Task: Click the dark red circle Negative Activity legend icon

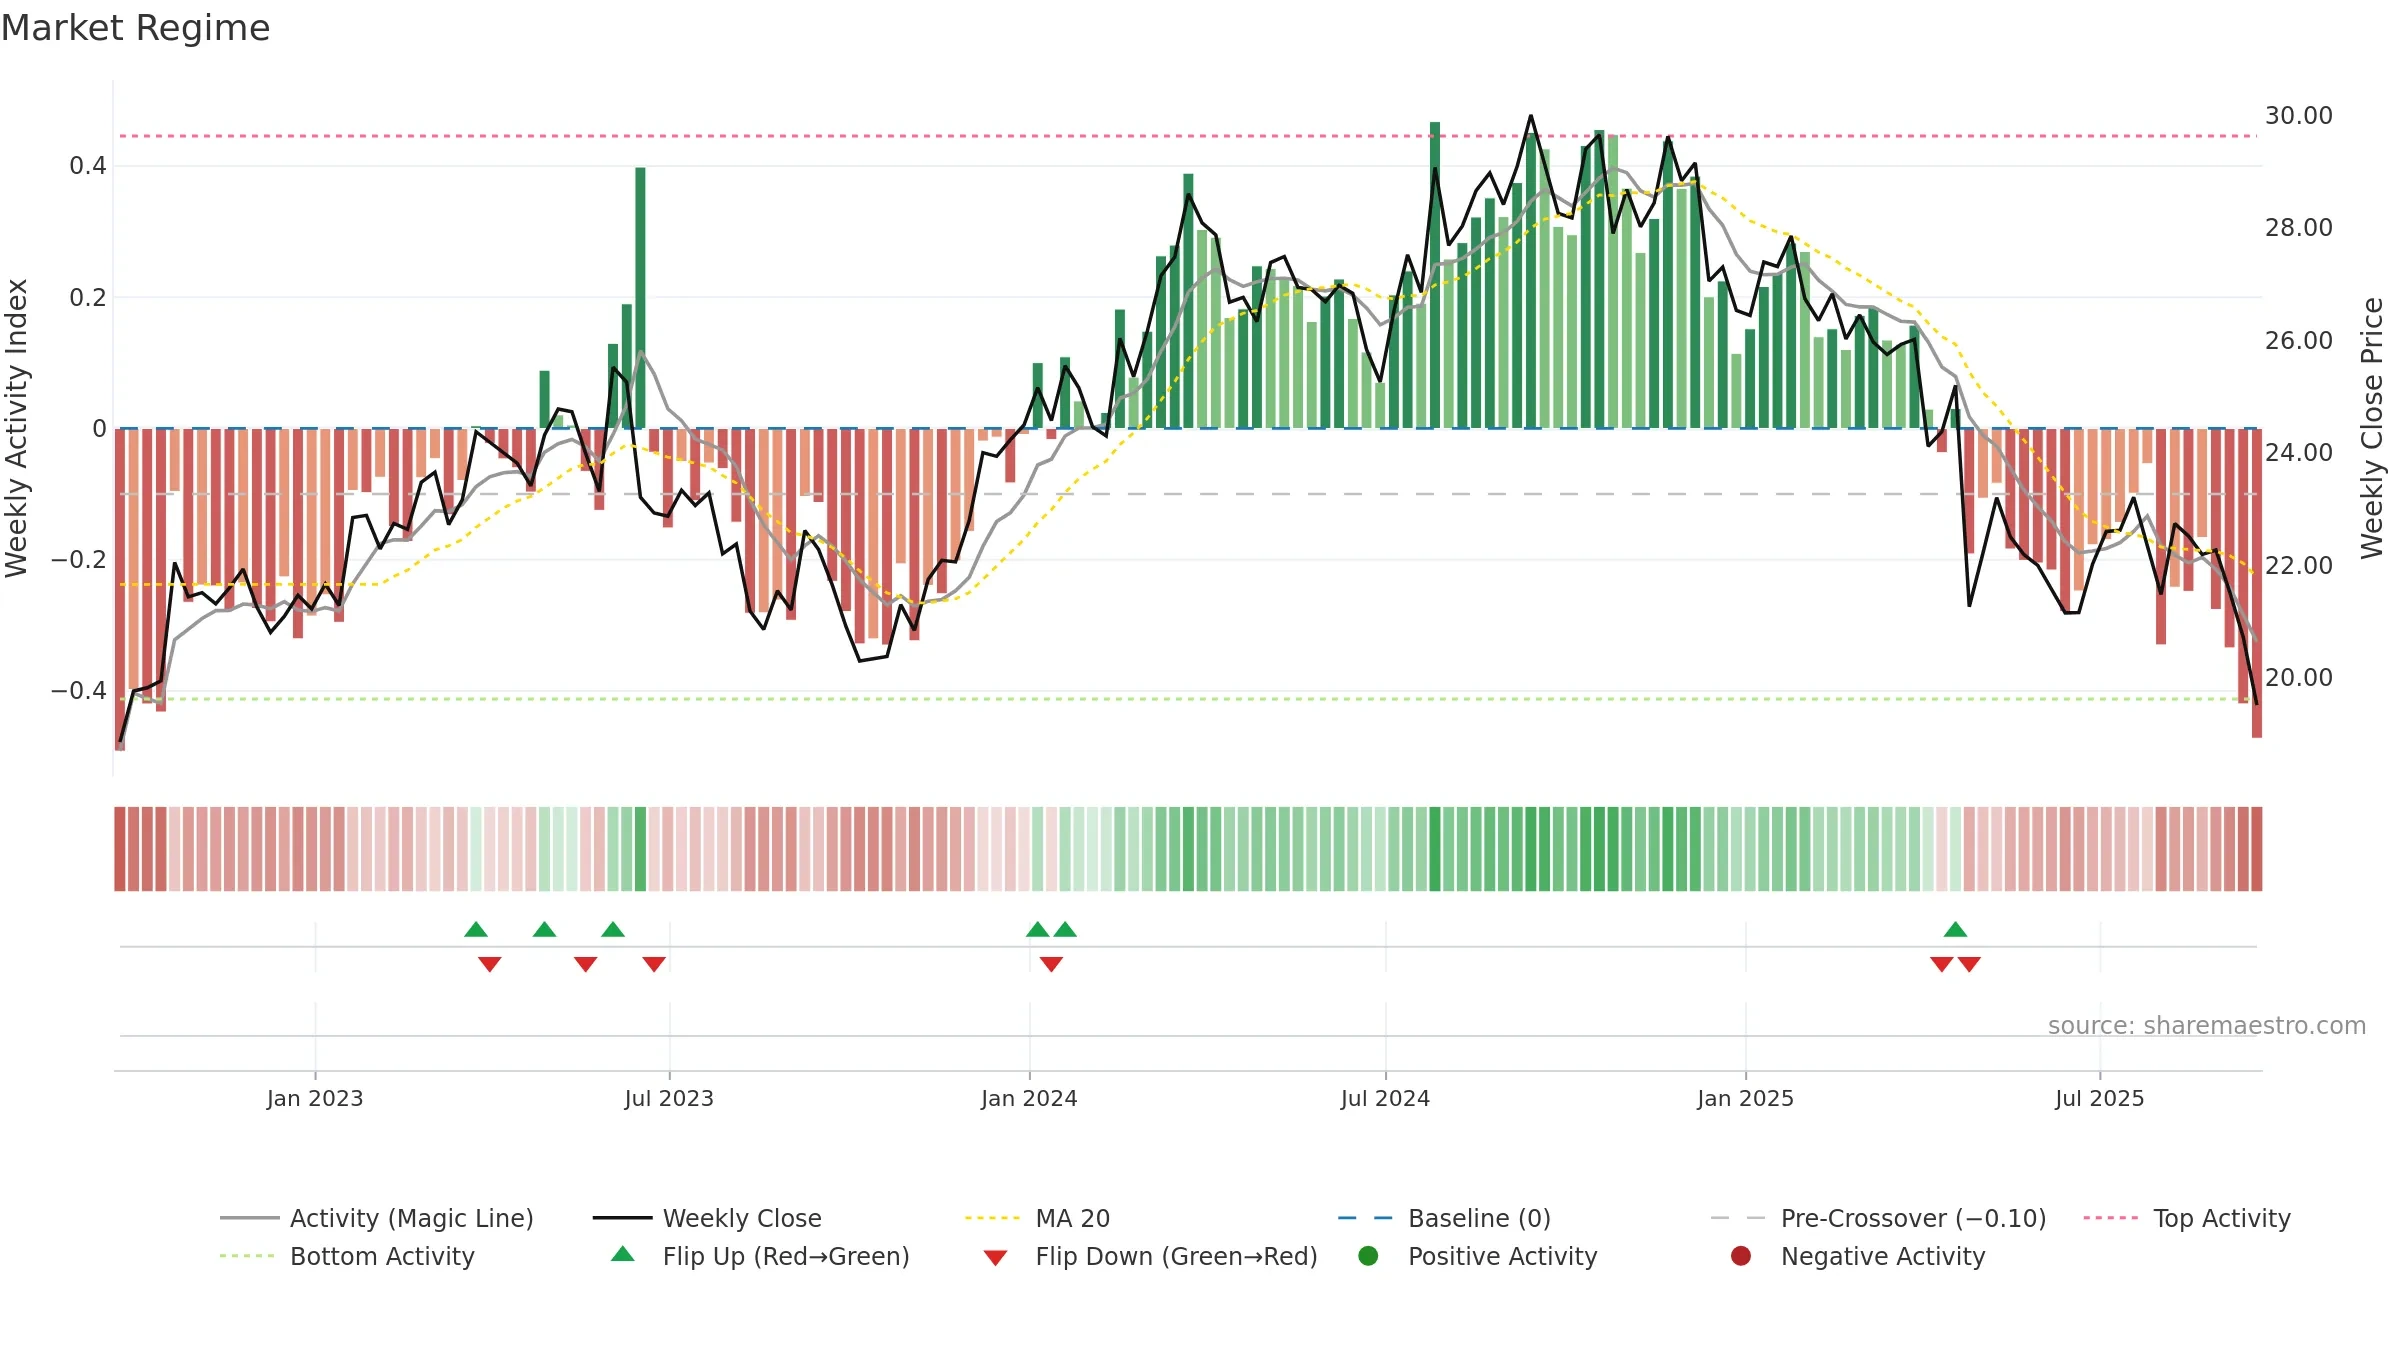Action: pyautogui.click(x=1741, y=1256)
